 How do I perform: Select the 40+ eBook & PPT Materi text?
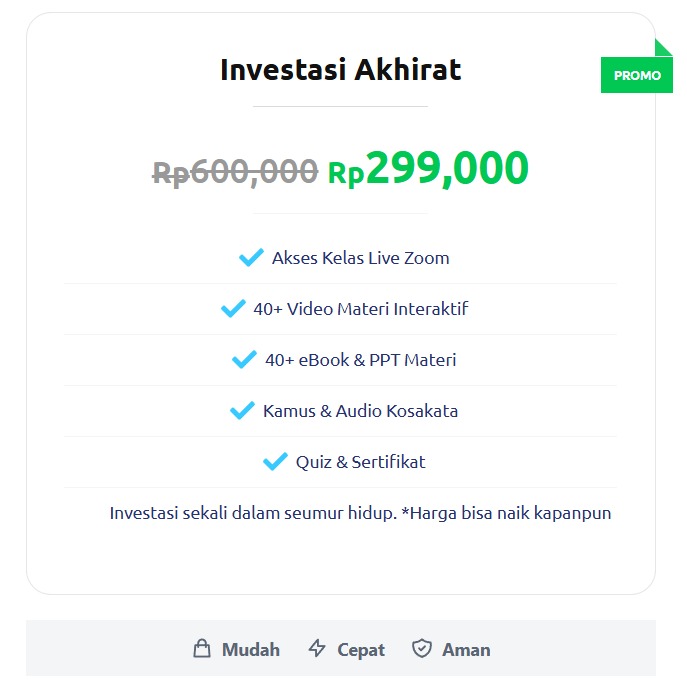[x=361, y=360]
